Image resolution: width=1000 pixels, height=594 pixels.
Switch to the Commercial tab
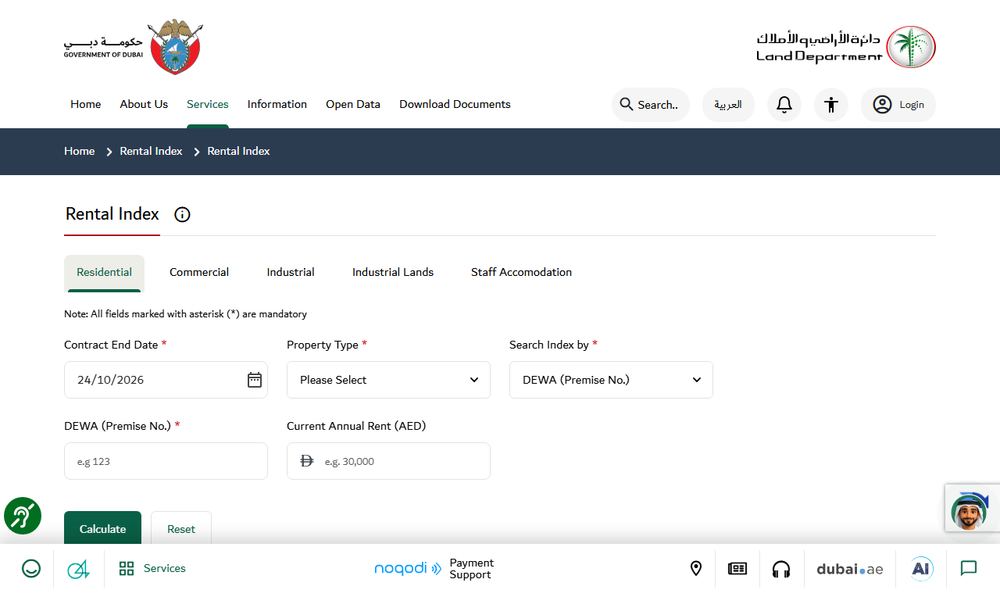(199, 272)
